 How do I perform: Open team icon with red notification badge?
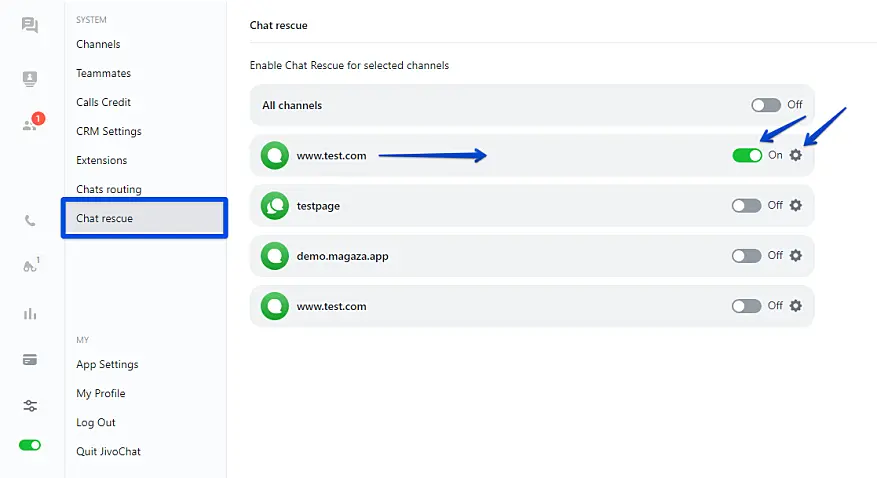(x=30, y=125)
